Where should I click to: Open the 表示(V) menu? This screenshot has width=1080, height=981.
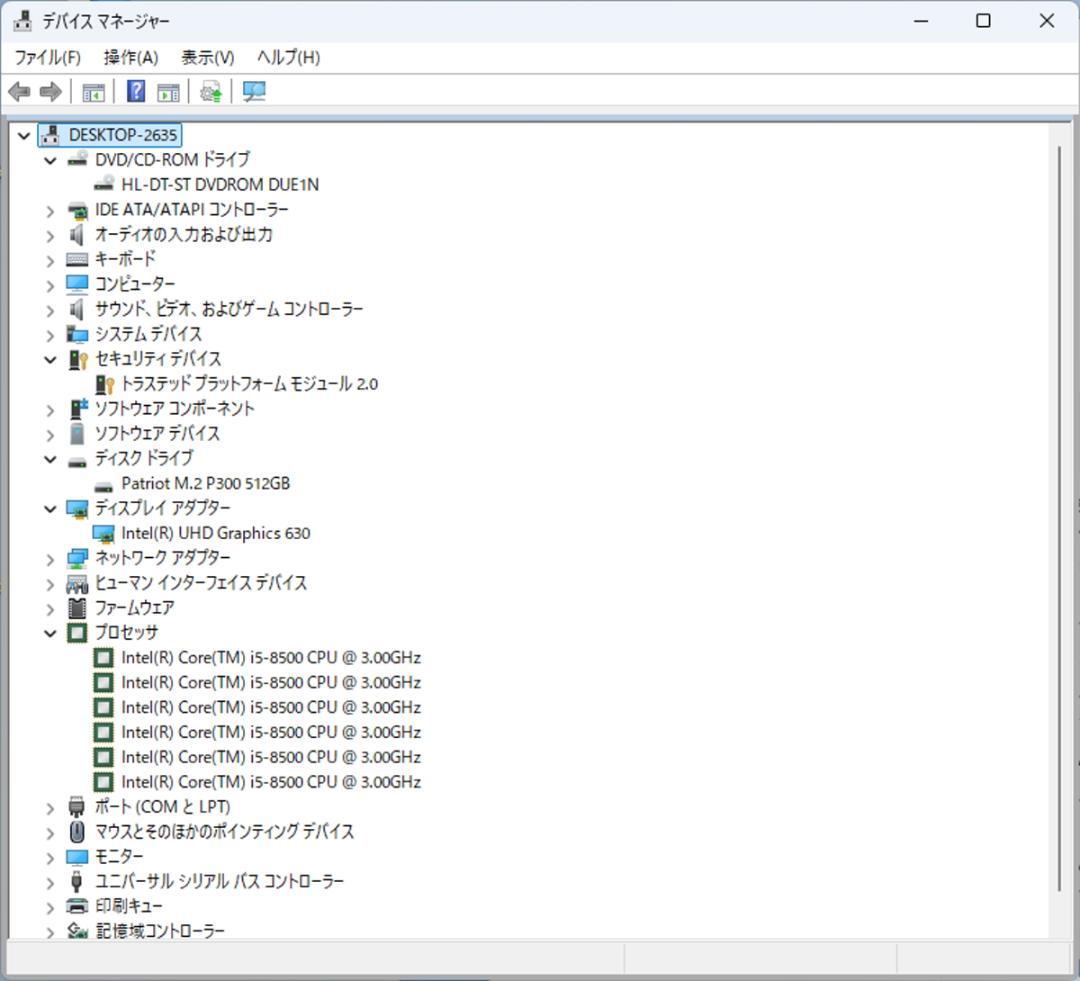click(x=207, y=57)
